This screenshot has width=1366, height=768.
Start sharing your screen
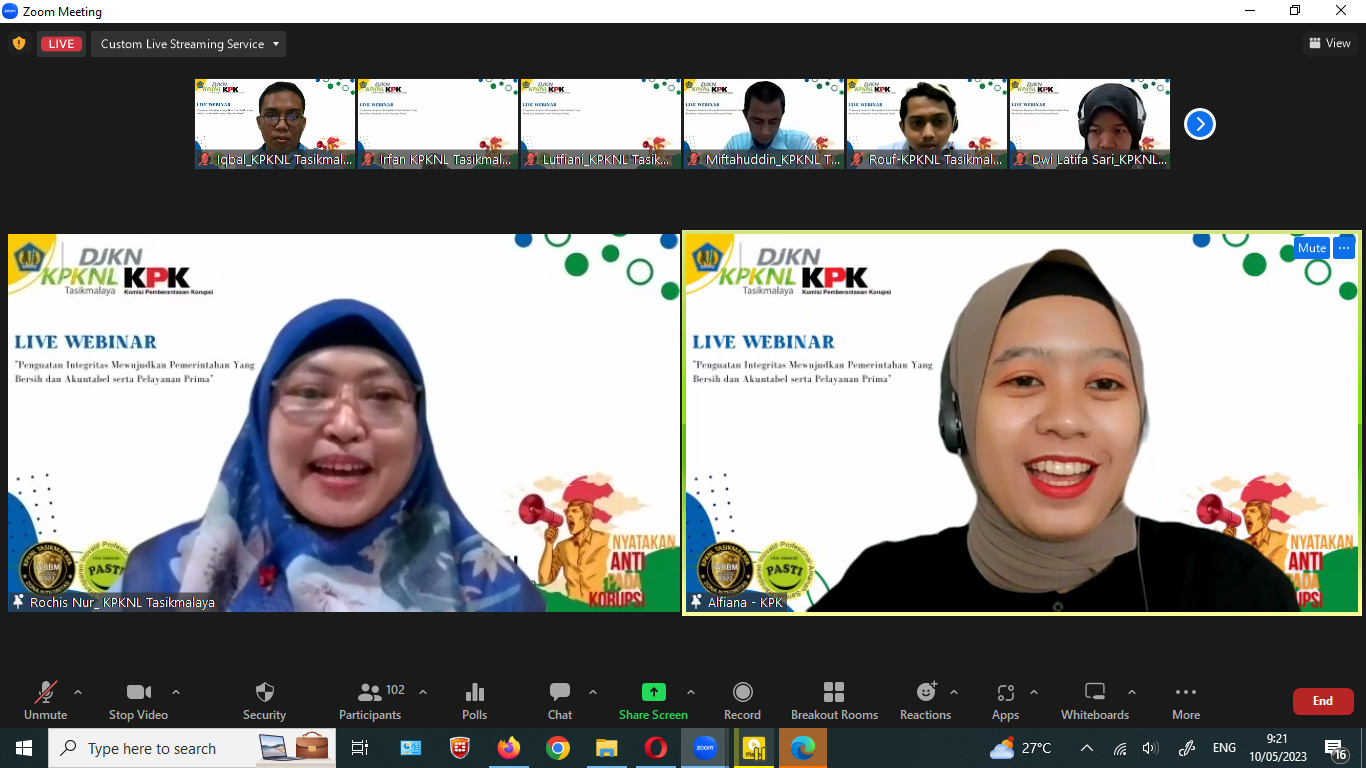[x=653, y=700]
